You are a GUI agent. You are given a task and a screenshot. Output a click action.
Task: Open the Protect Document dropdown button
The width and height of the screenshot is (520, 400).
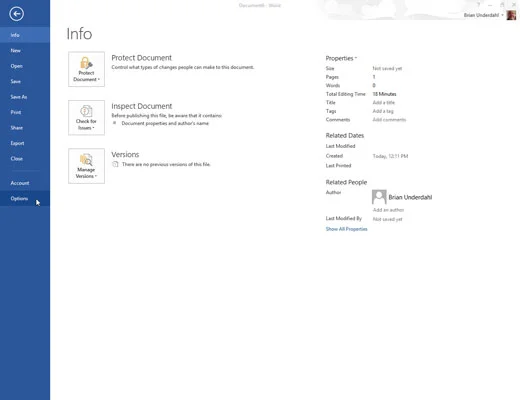(x=86, y=69)
